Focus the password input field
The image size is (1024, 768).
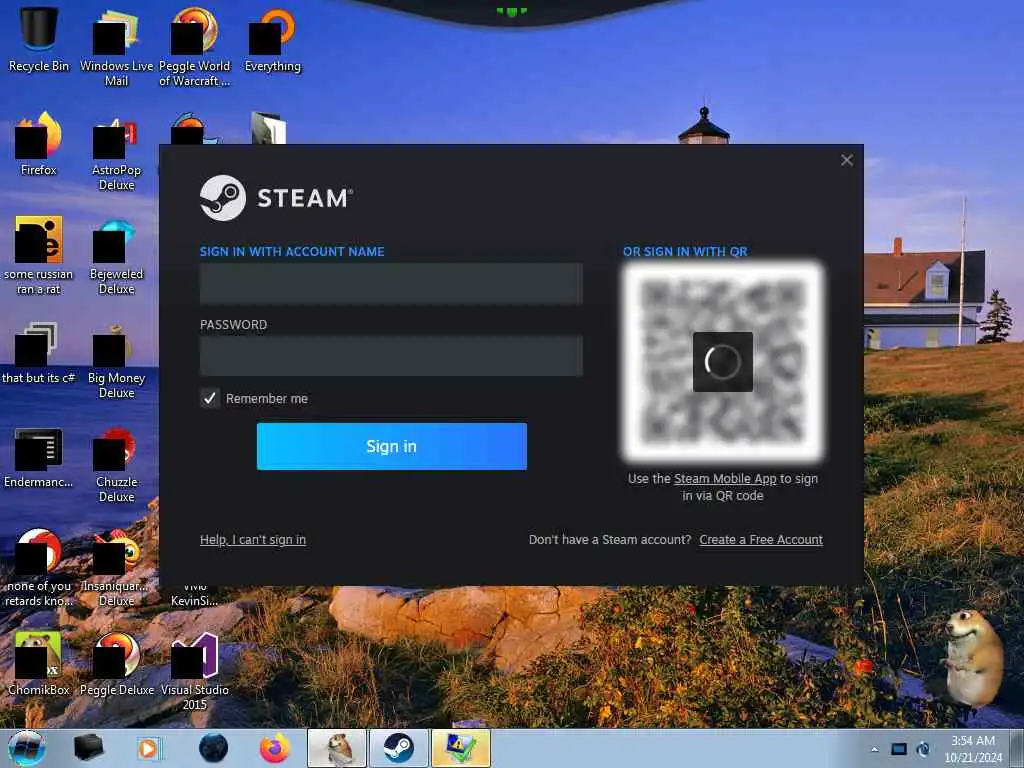click(391, 356)
